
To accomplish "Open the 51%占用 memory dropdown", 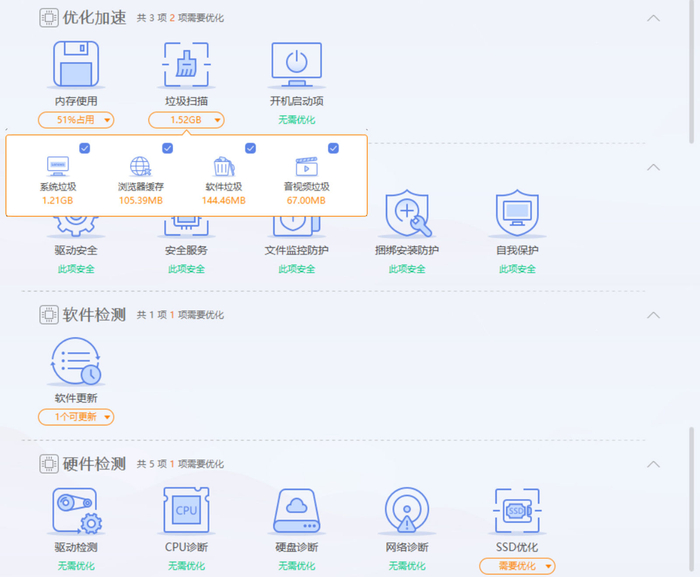I will [77, 120].
